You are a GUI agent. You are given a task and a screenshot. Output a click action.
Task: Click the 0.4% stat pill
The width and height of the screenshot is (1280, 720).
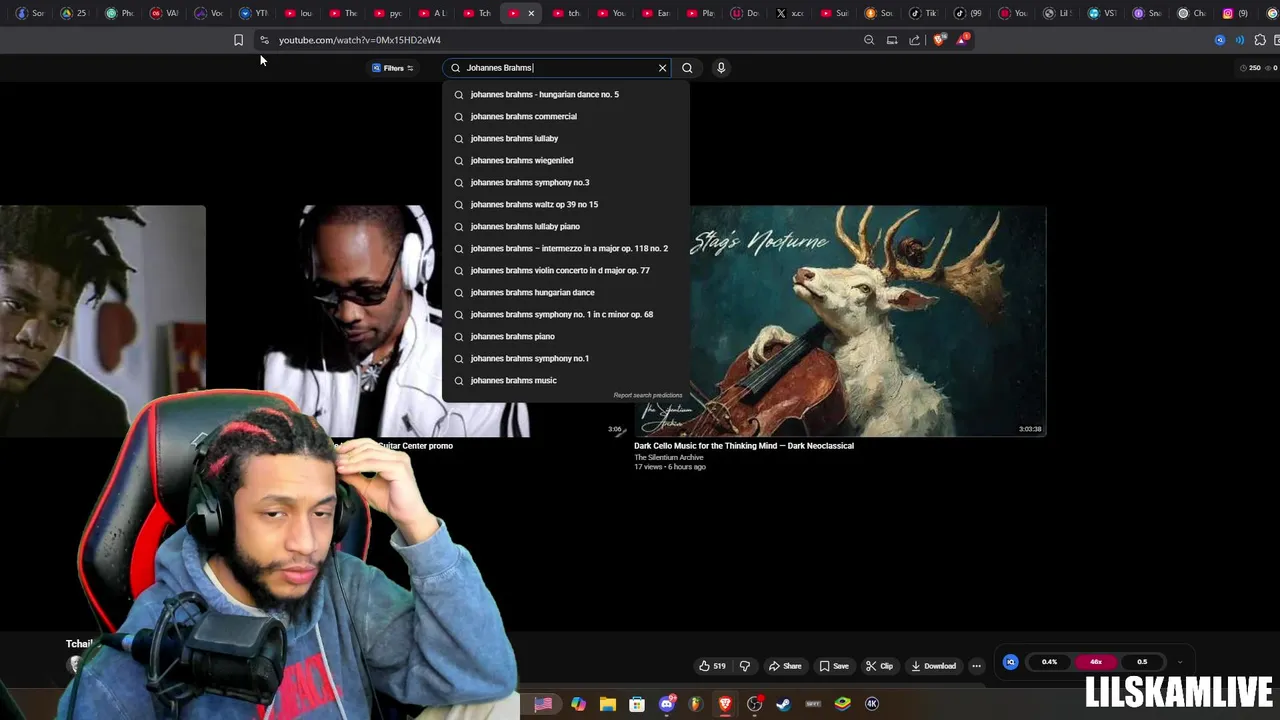pos(1049,662)
